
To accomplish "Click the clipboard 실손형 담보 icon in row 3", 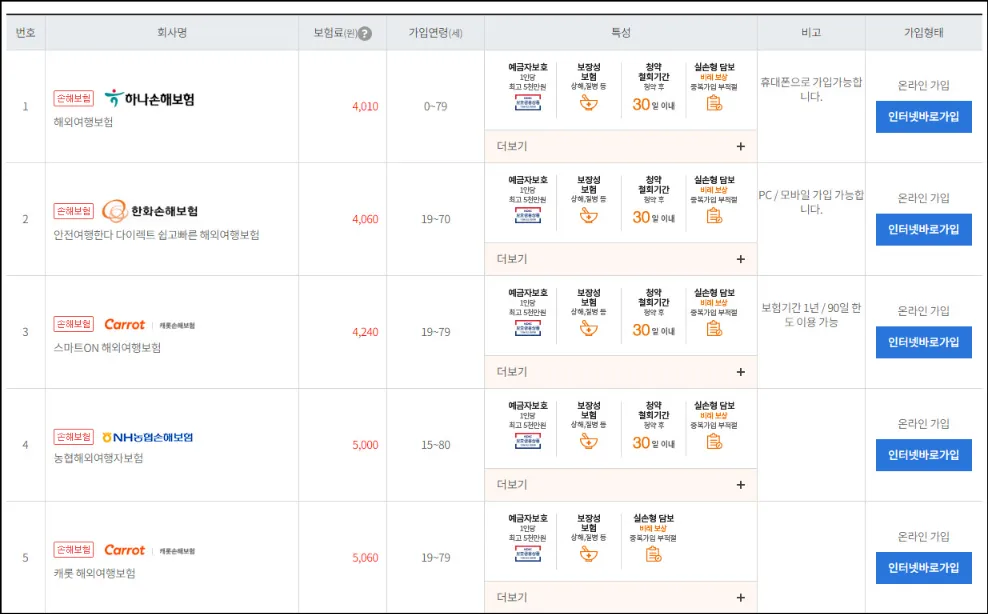I will click(x=714, y=329).
